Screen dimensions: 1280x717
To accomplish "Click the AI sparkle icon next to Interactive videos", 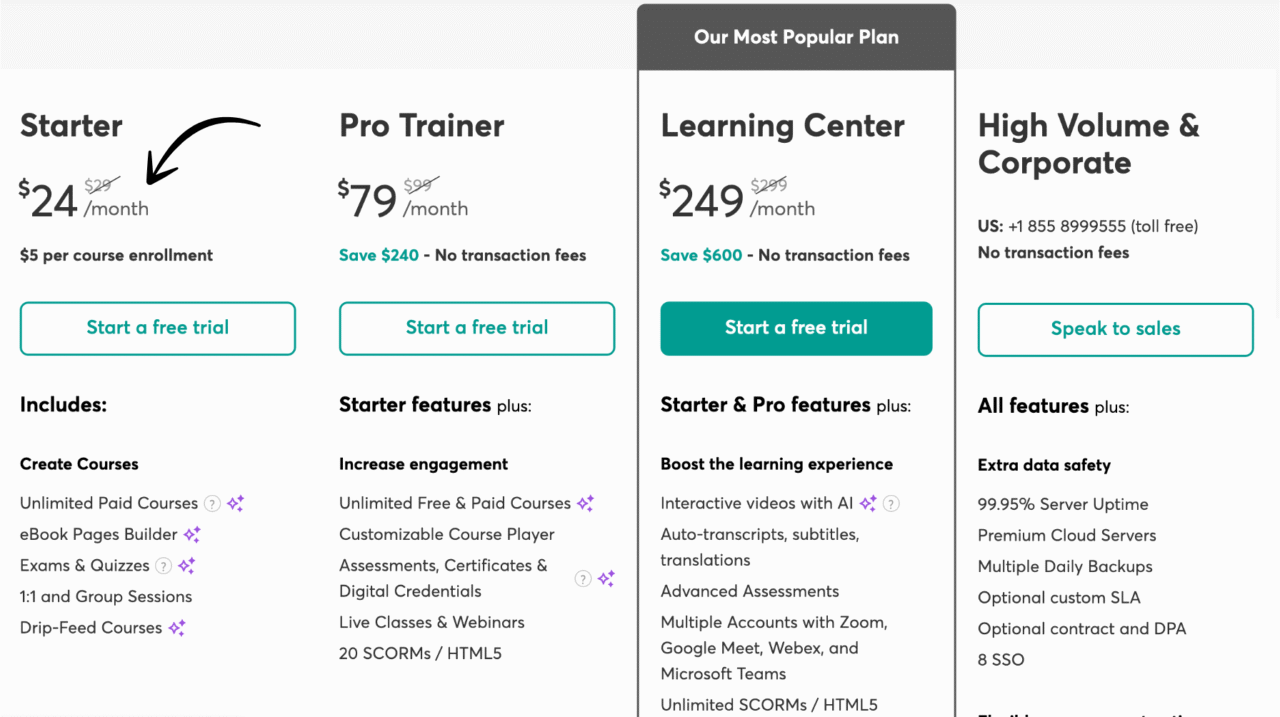I will click(866, 503).
